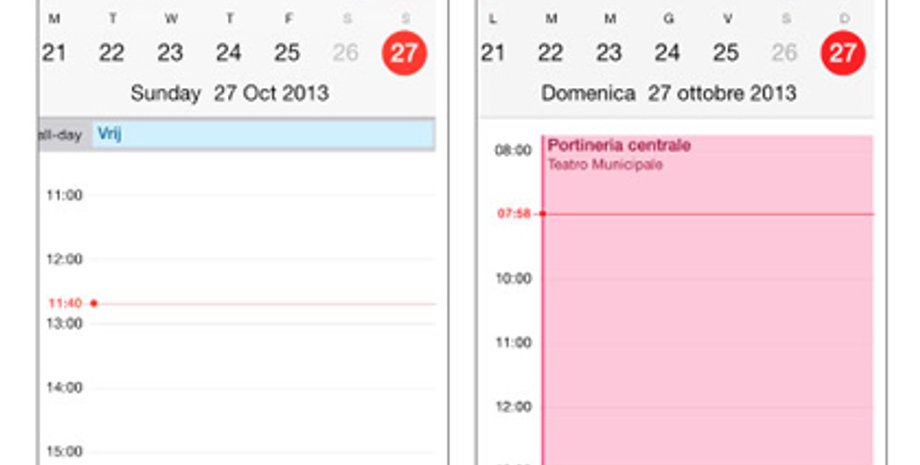Click the "Sunday 27 Oct 2013" date header
This screenshot has height=465, width=920.
pyautogui.click(x=230, y=94)
